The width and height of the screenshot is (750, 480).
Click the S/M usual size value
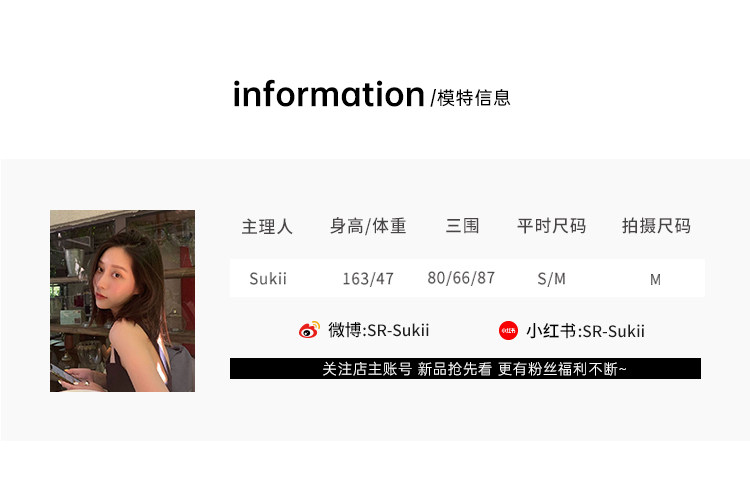[x=551, y=279]
